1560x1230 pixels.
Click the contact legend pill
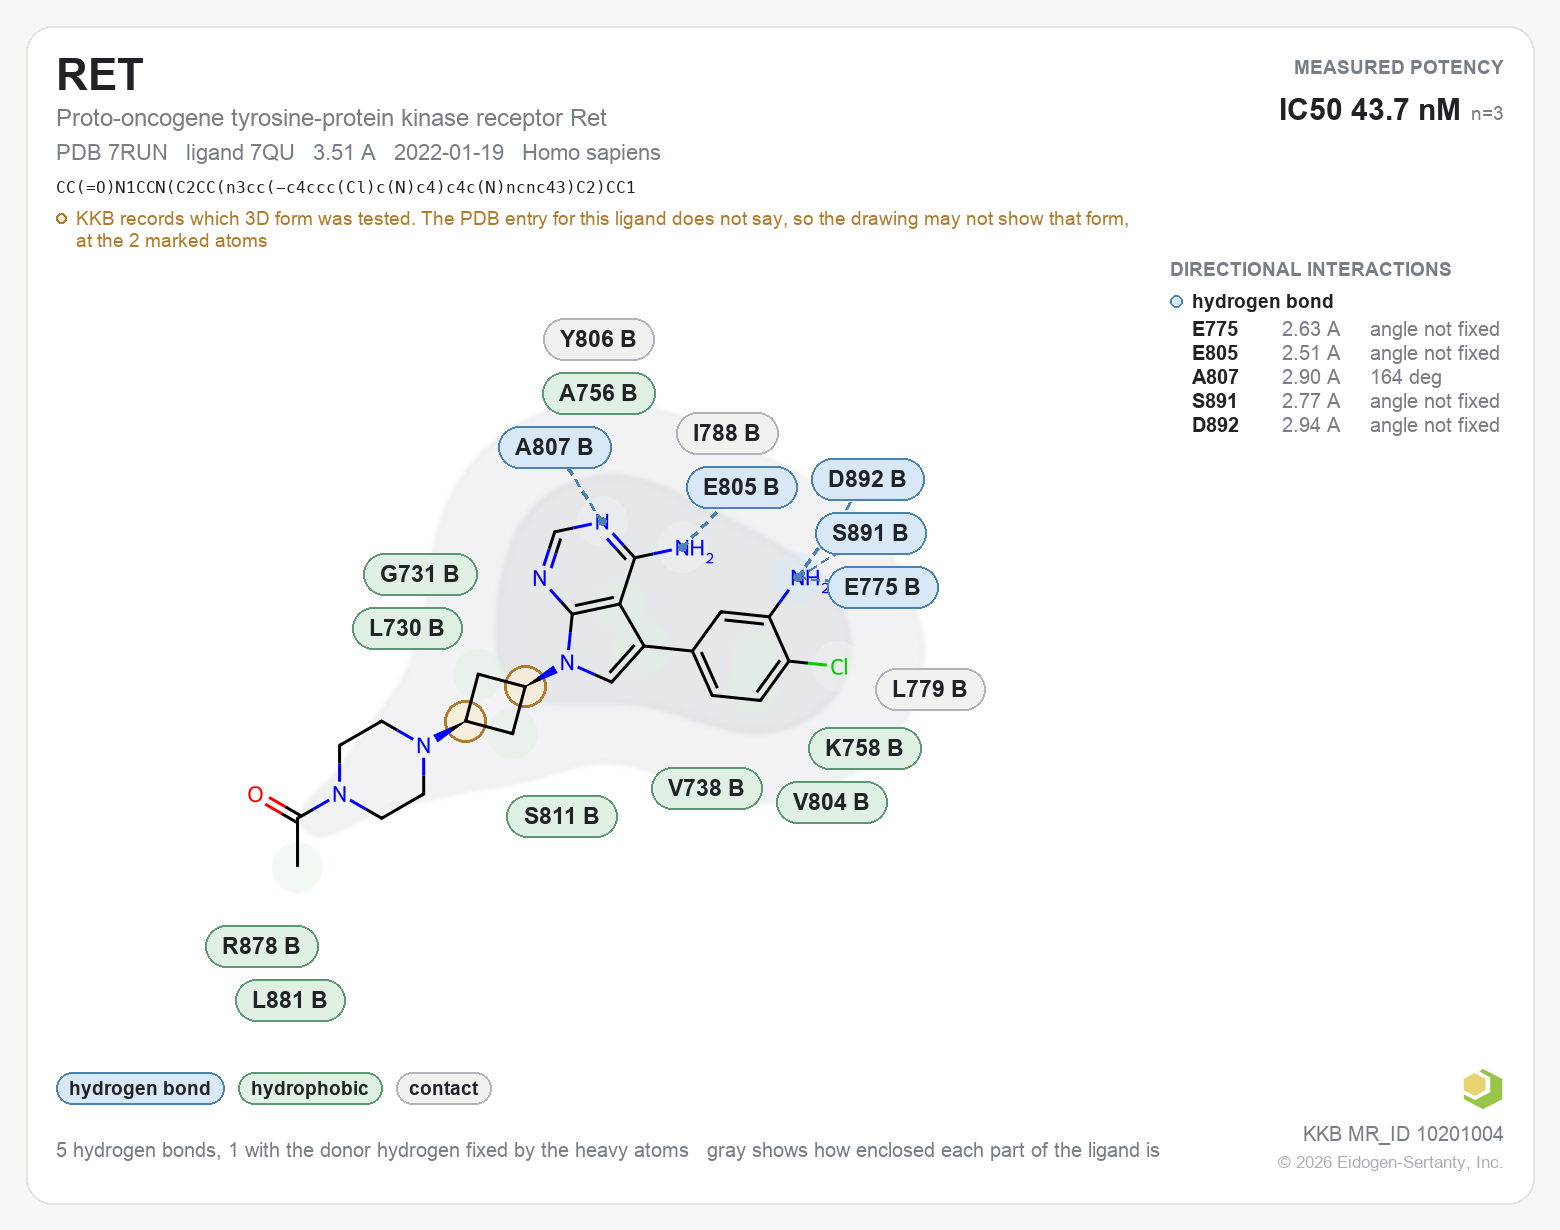click(x=444, y=1088)
